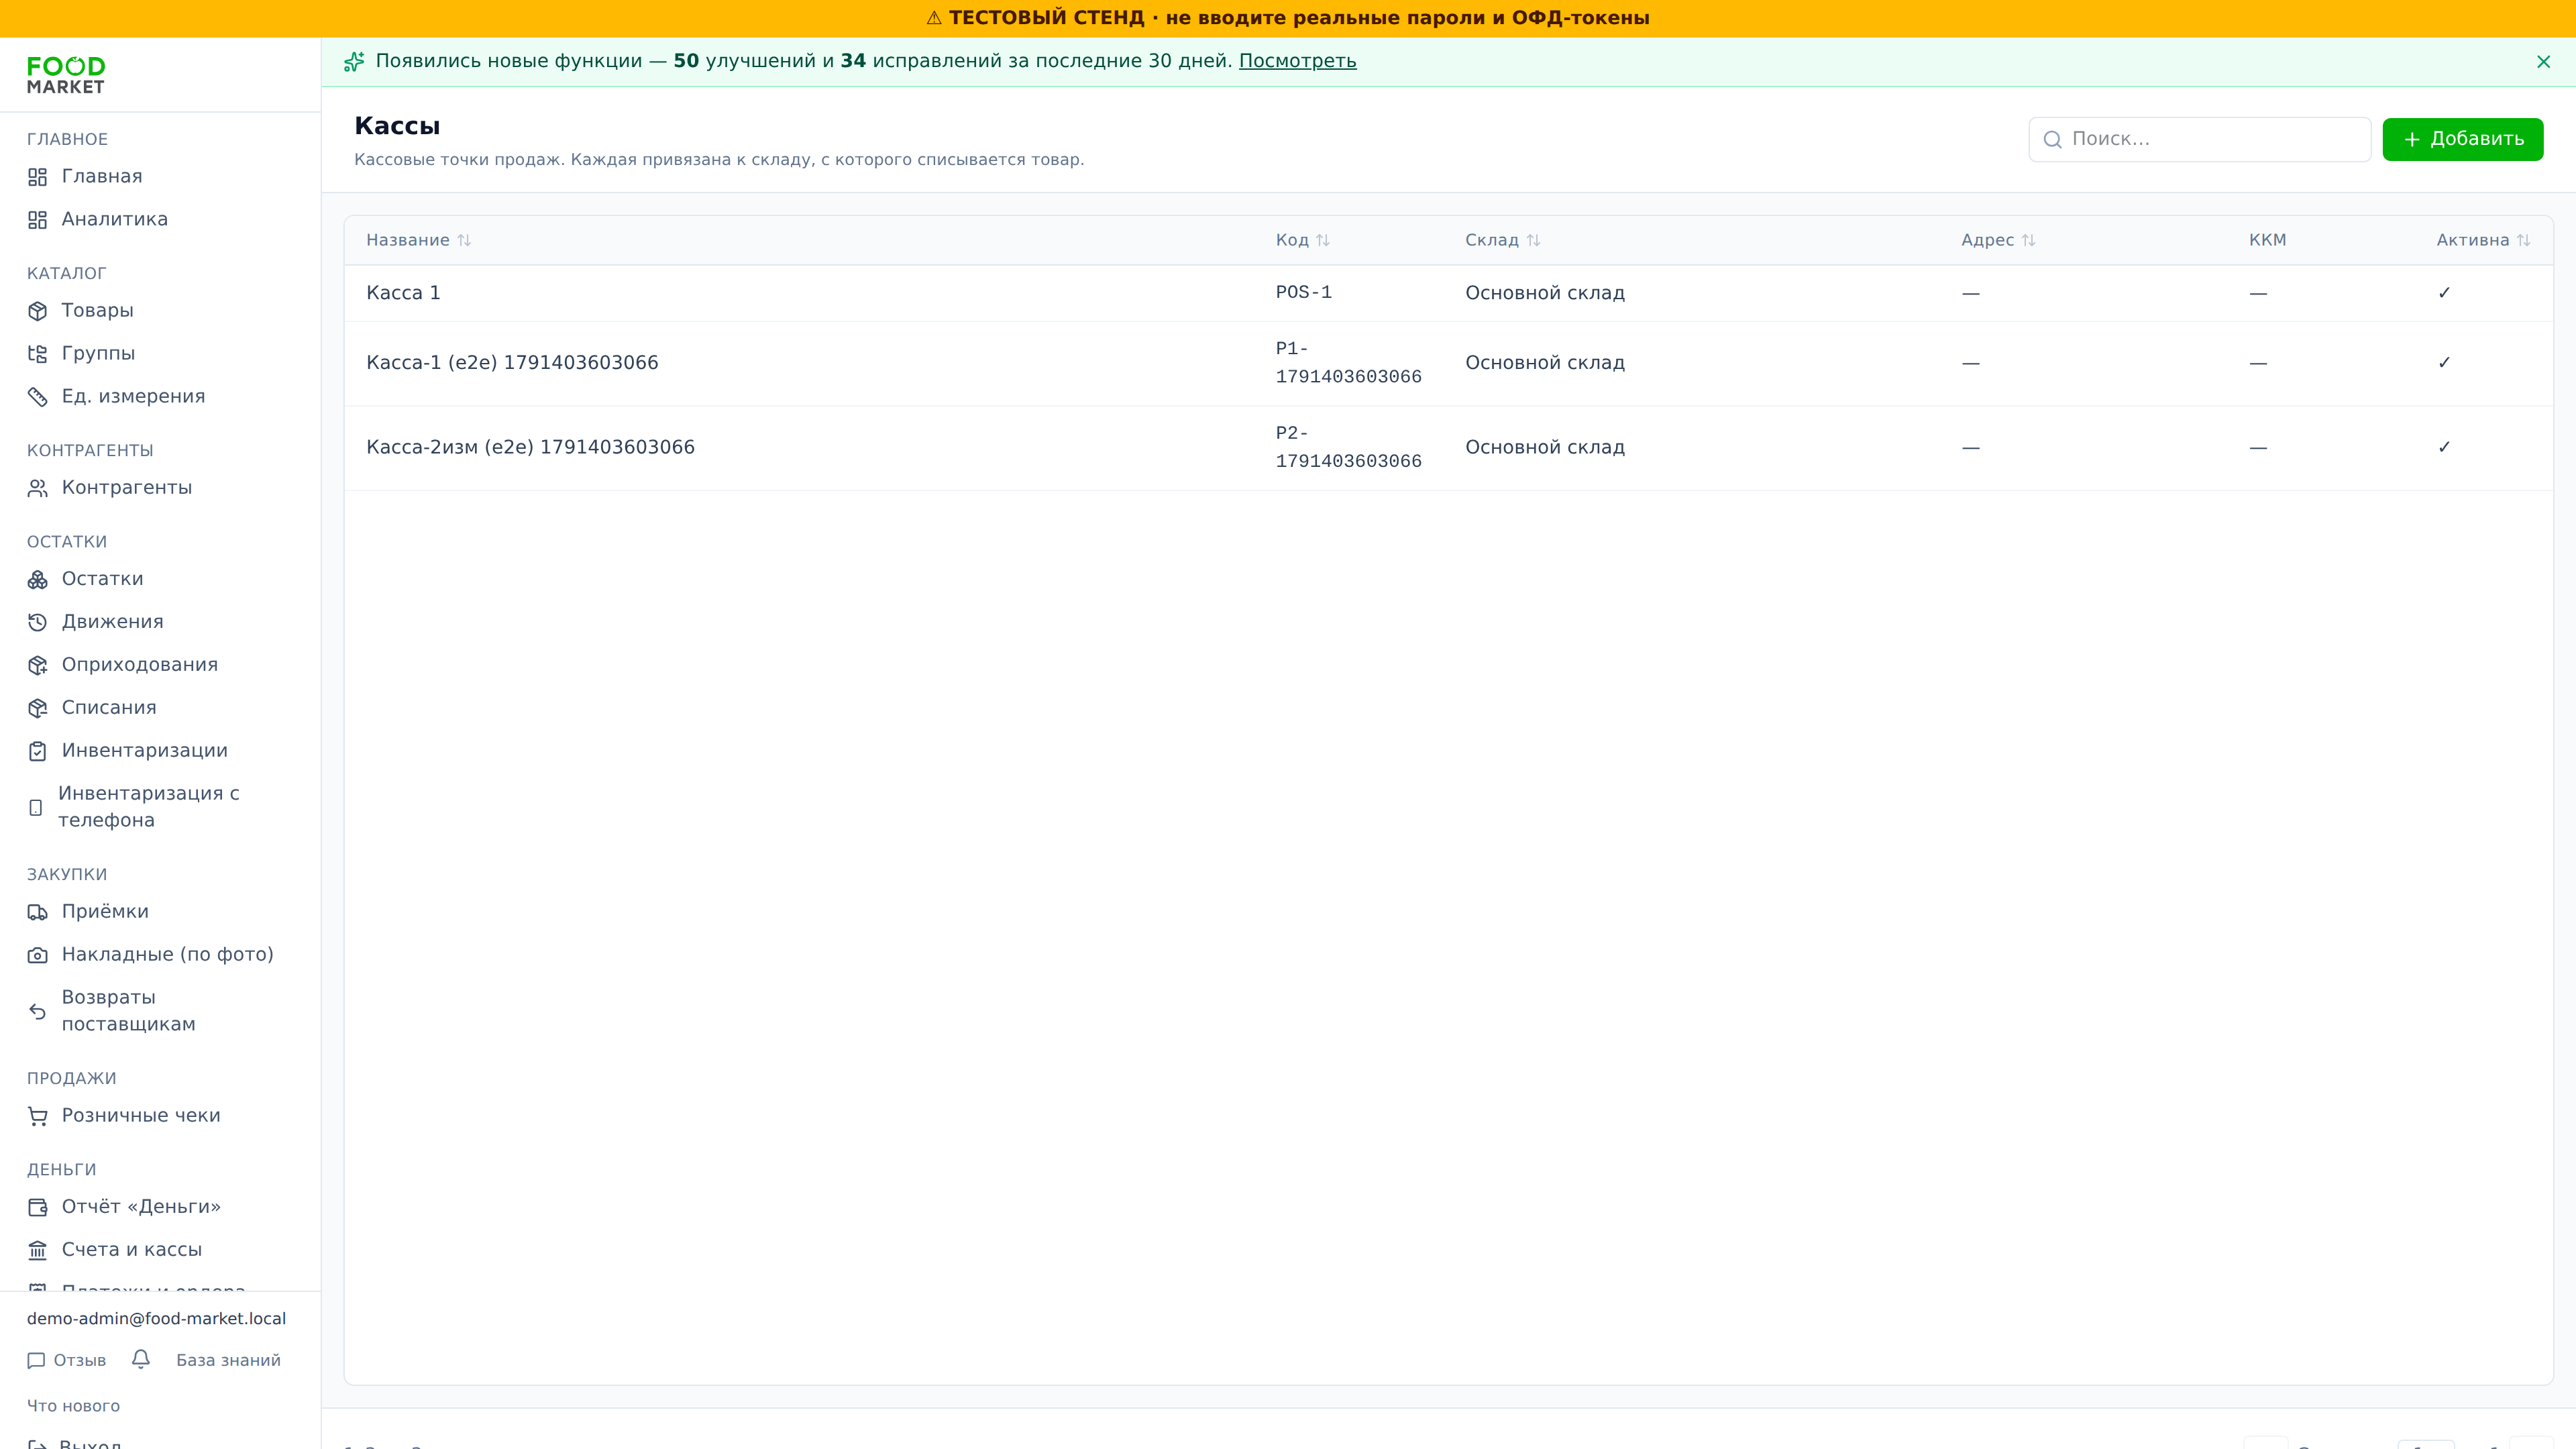The width and height of the screenshot is (2576, 1449).
Task: Click the Приёмки truck icon
Action: [x=37, y=912]
